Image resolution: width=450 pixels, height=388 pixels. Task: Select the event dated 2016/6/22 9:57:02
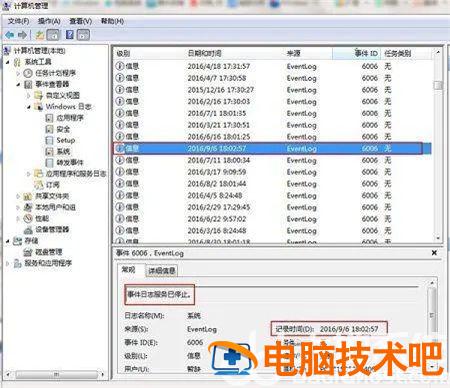[x=273, y=219]
